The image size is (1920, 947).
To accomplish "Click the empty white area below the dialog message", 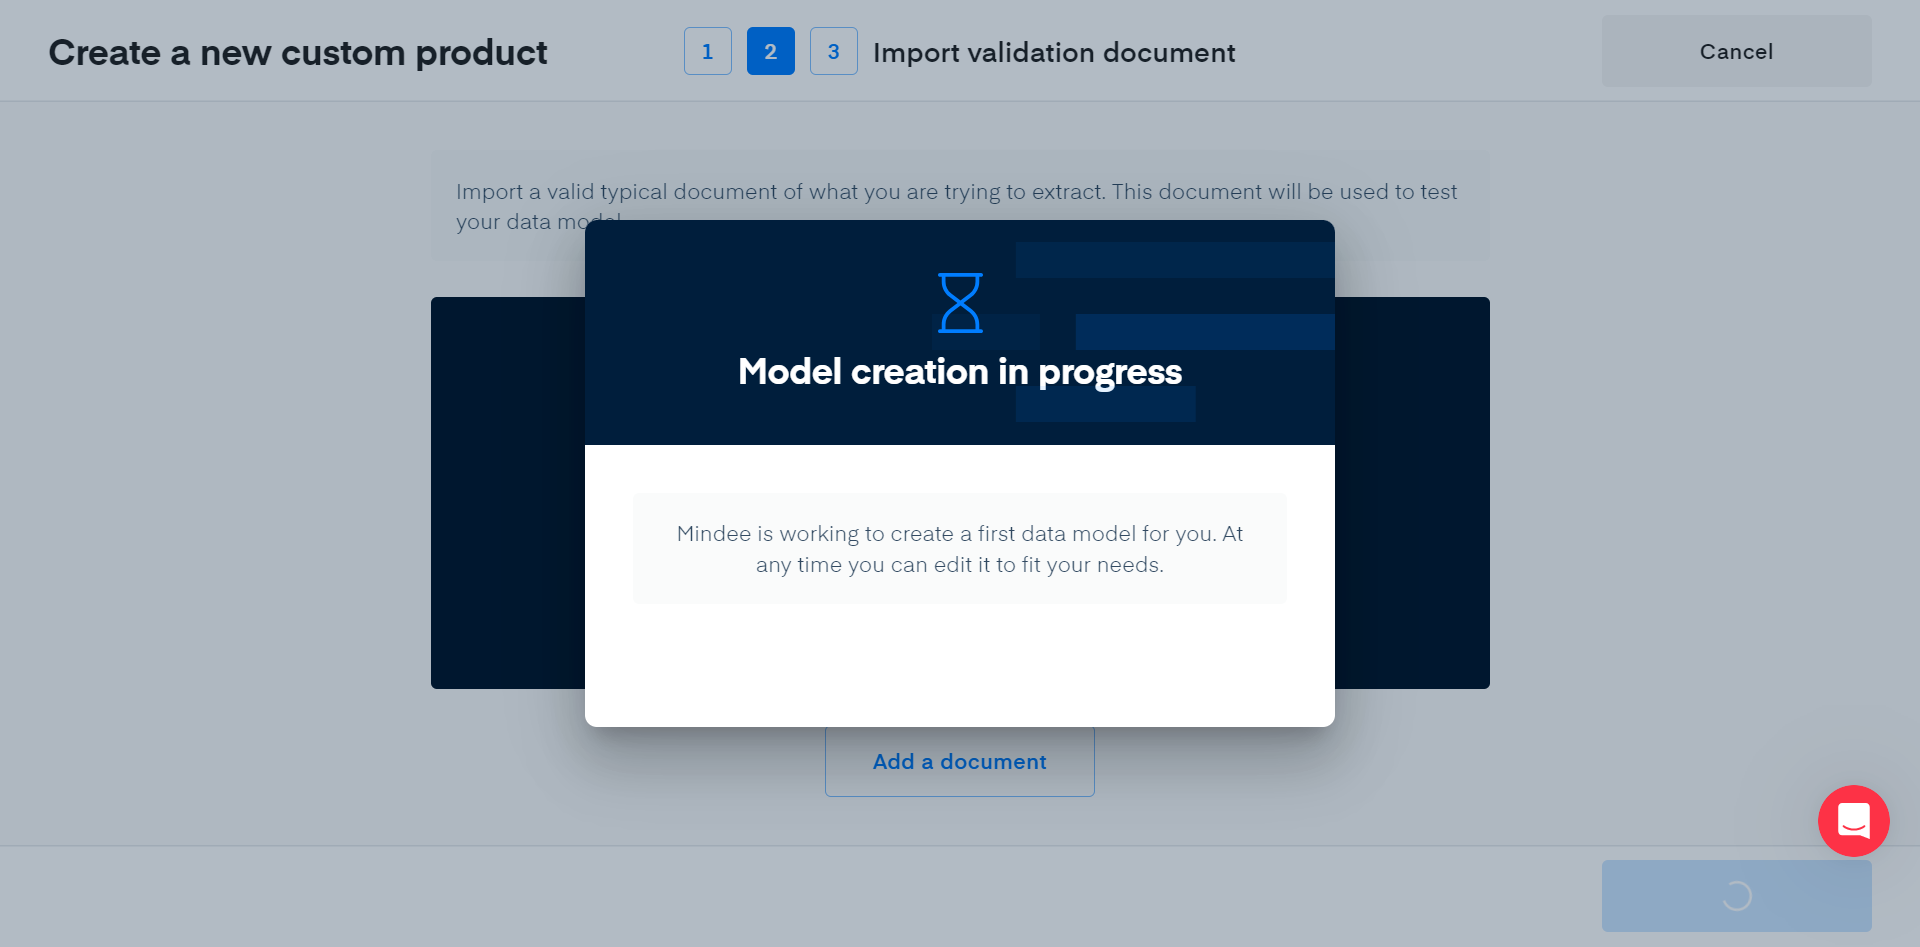I will point(960,665).
